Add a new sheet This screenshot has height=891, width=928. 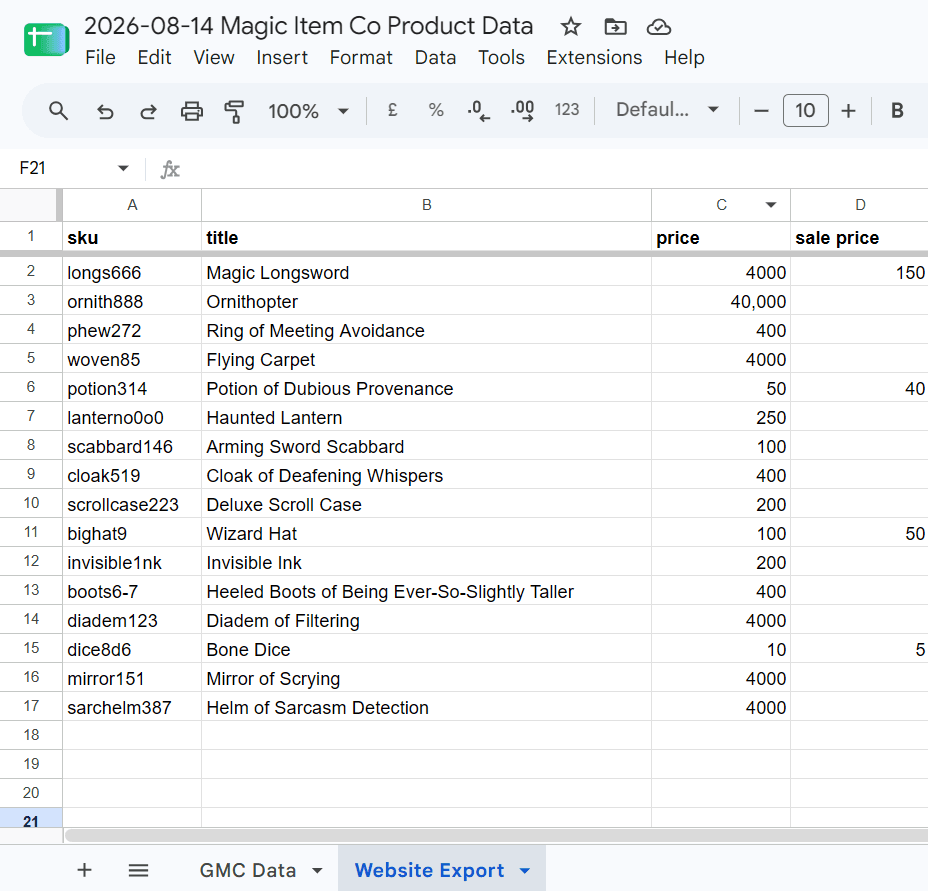coord(85,870)
